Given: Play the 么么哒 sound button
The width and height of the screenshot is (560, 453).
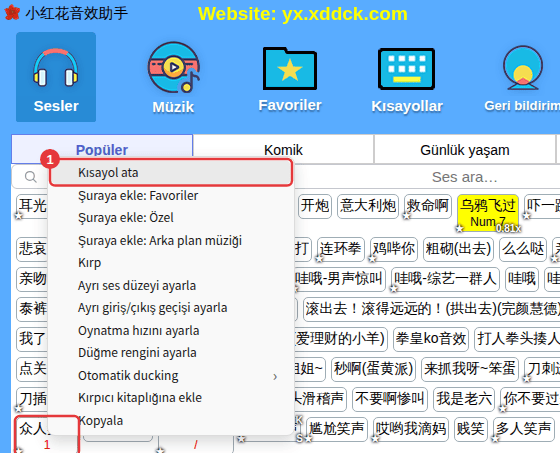Looking at the screenshot, I should pyautogui.click(x=523, y=249).
